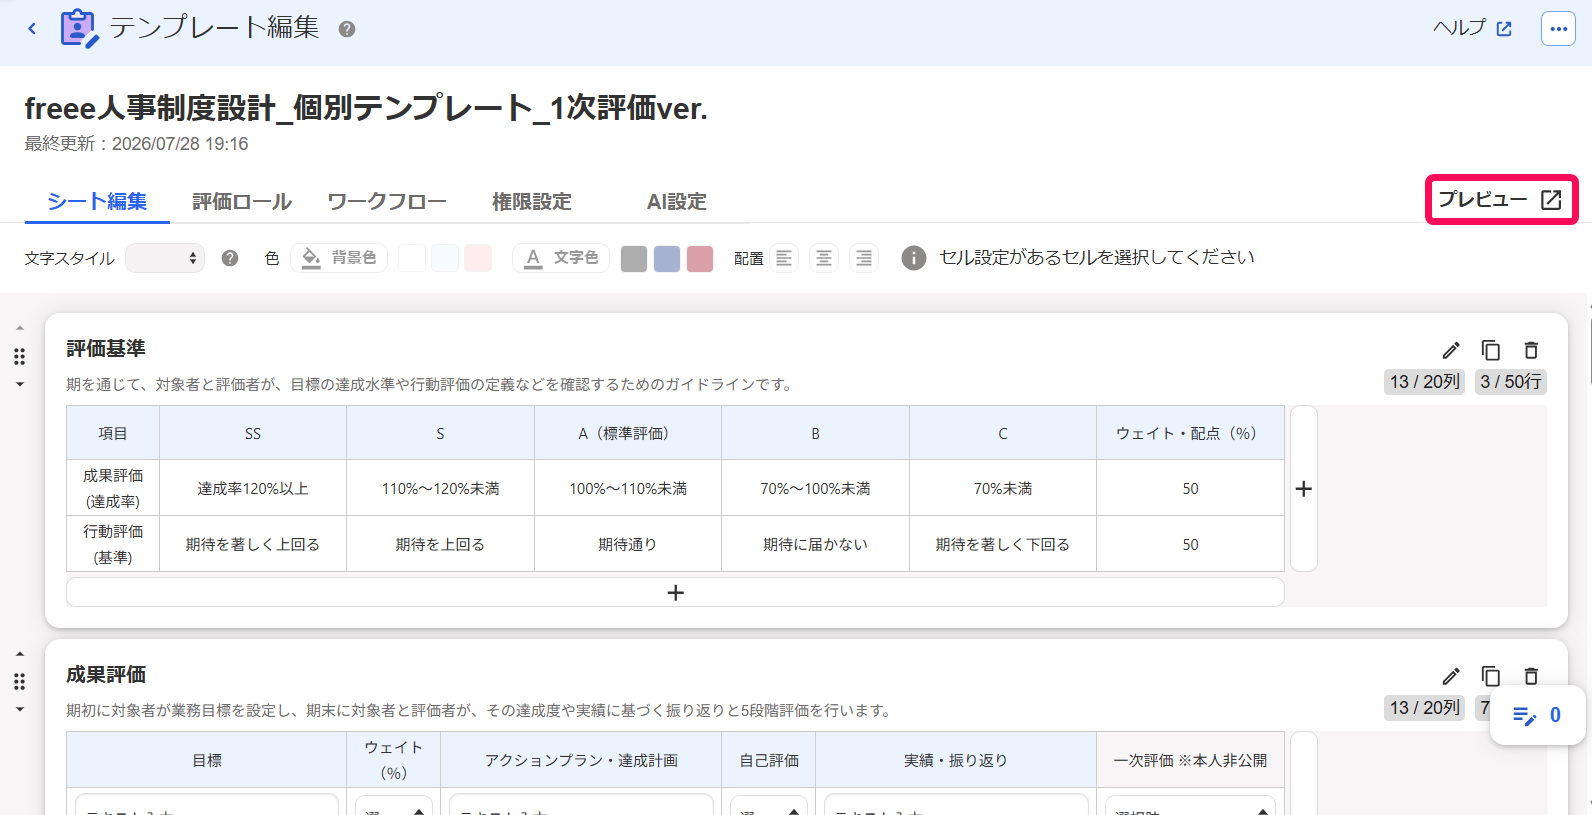Screen dimensions: 1592x815
Task: Grab the 評価基準 section drag handle
Action: pos(19,356)
